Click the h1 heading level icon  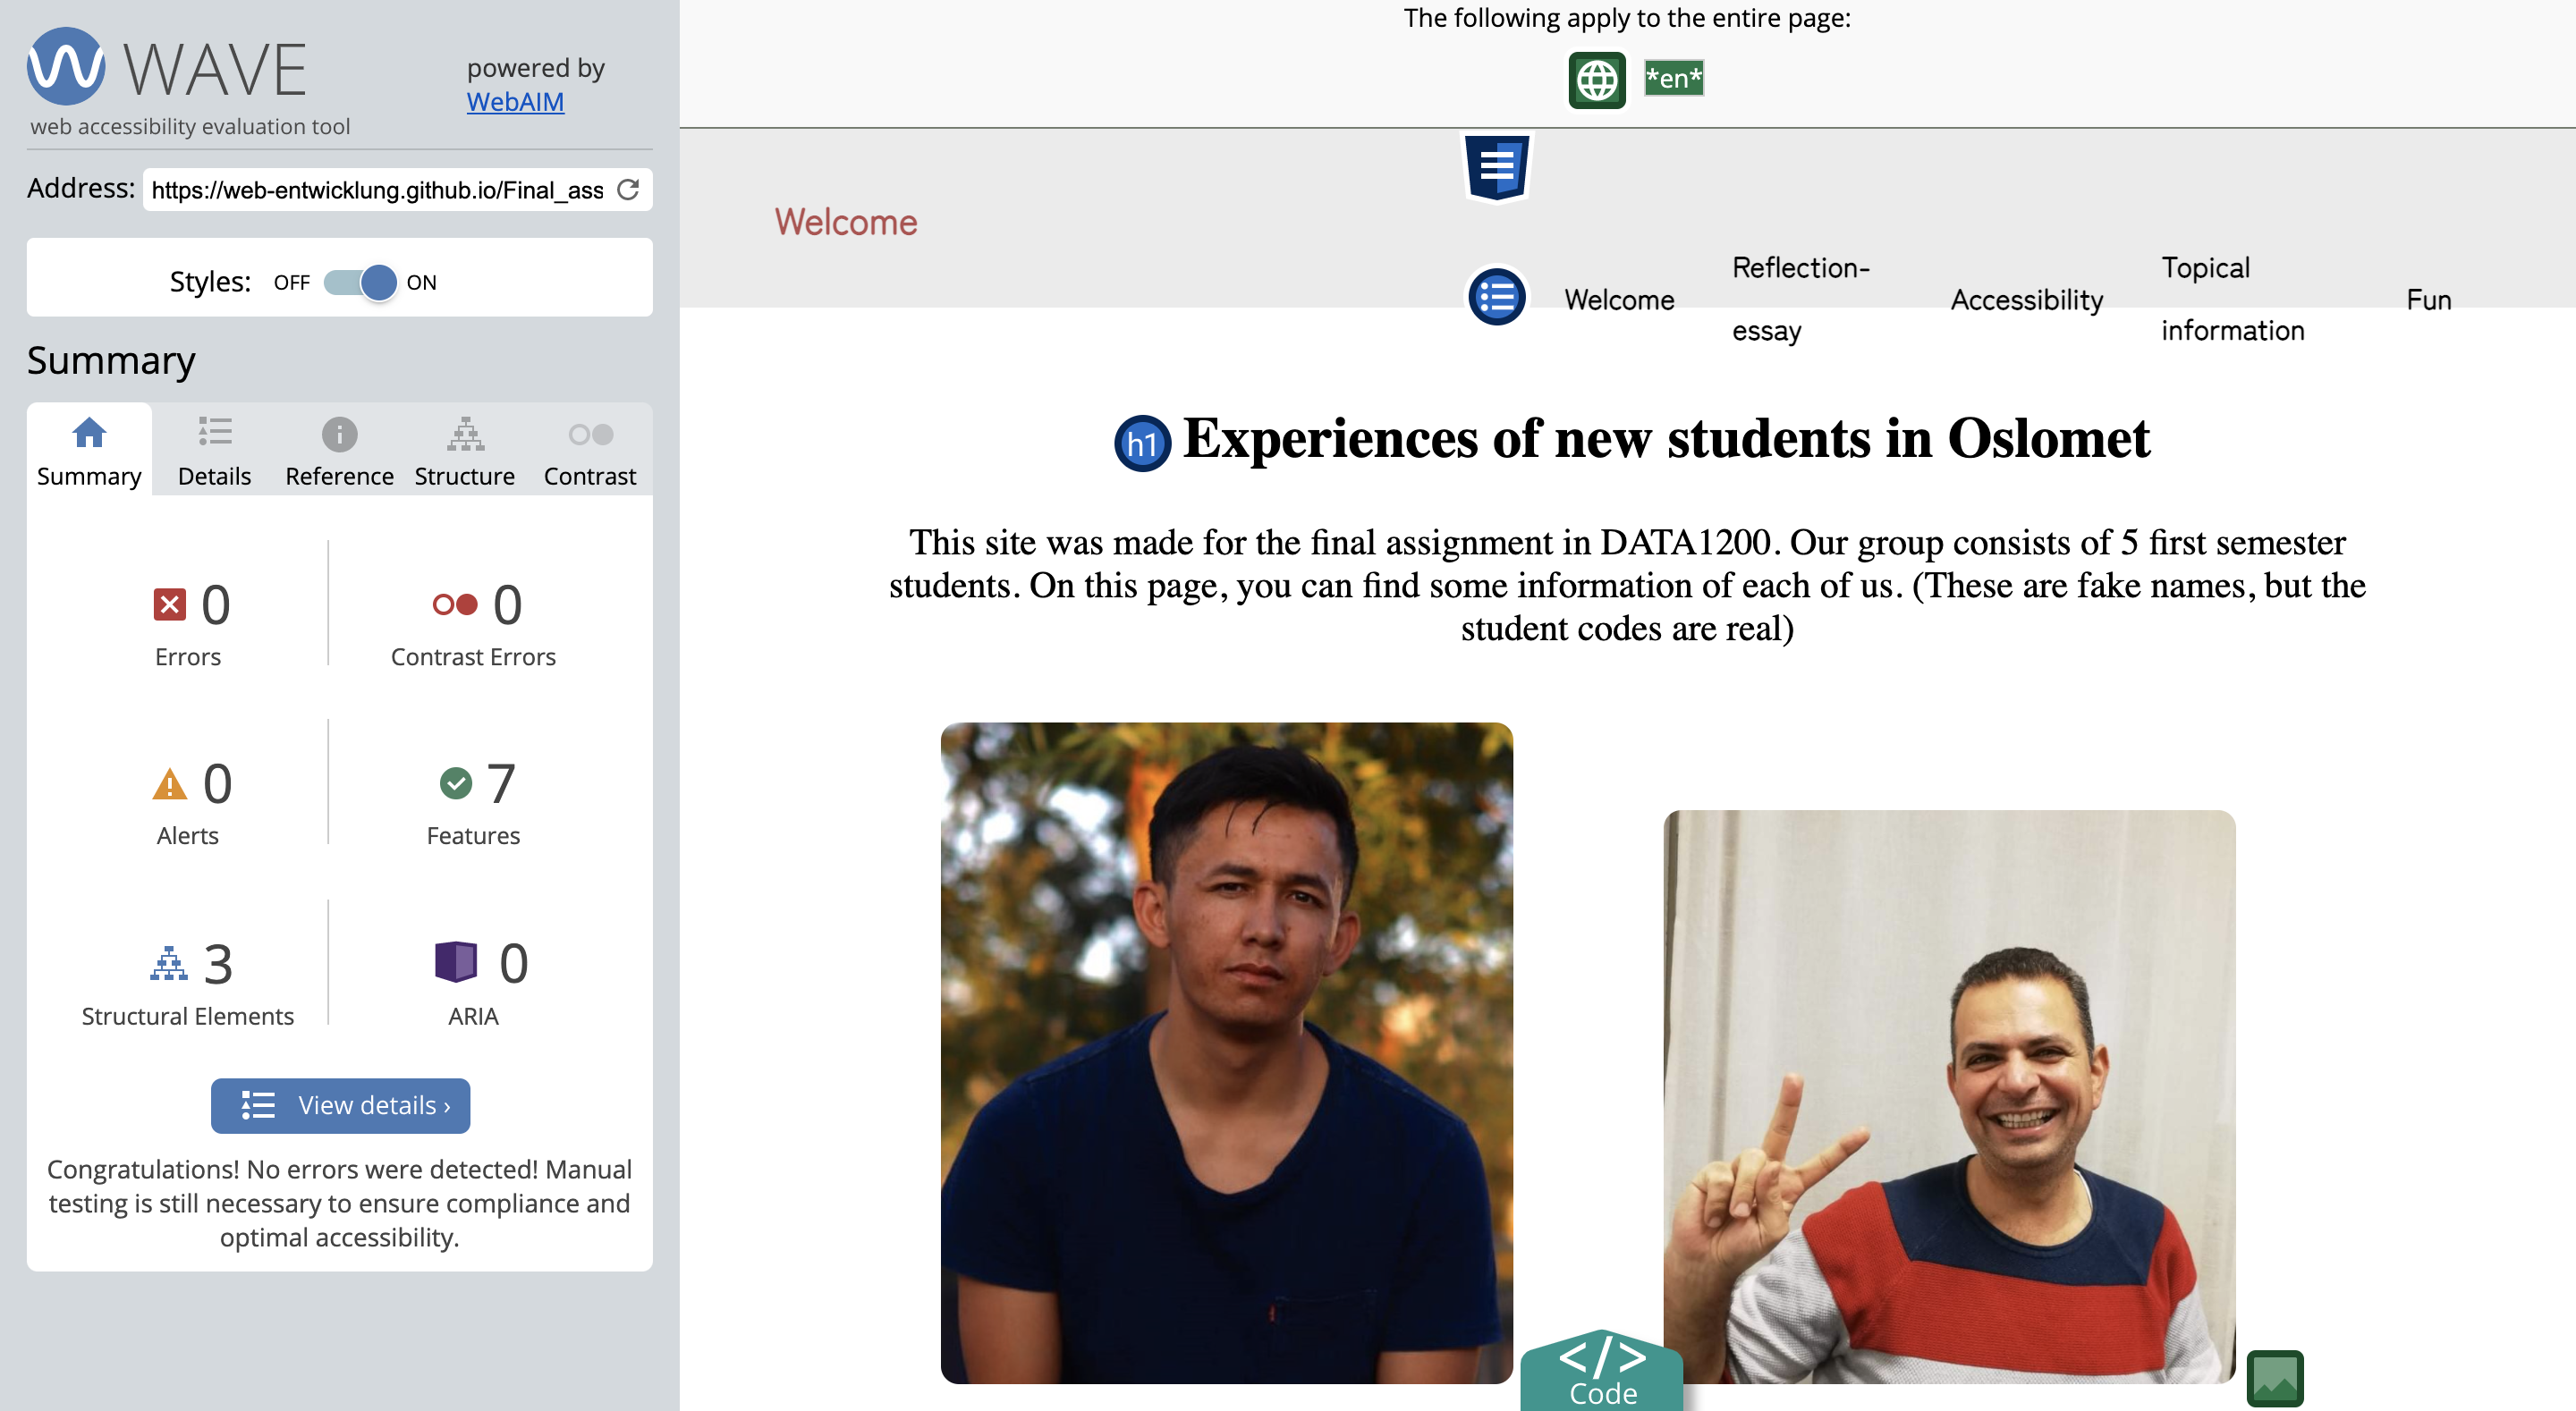(1142, 443)
